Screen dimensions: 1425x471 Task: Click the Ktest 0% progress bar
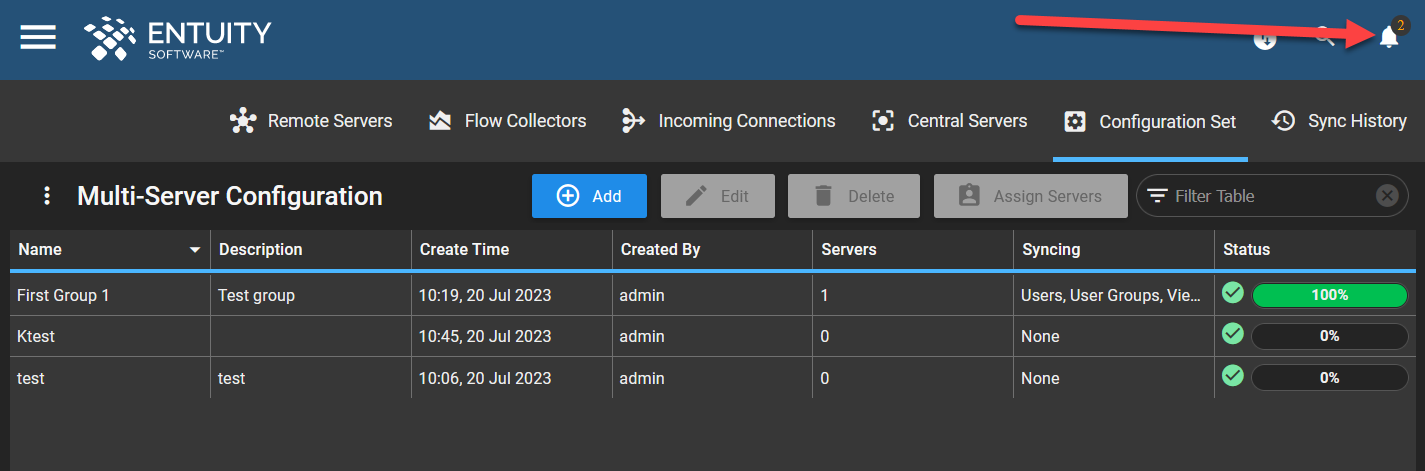[x=1330, y=337]
